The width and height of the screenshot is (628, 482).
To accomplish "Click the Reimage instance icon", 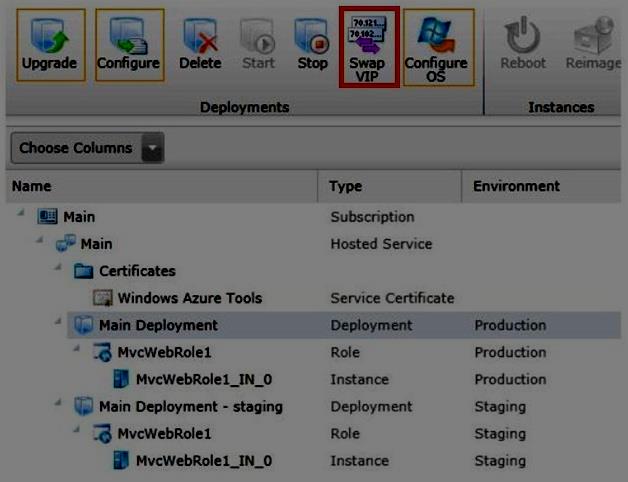I will pos(593,35).
